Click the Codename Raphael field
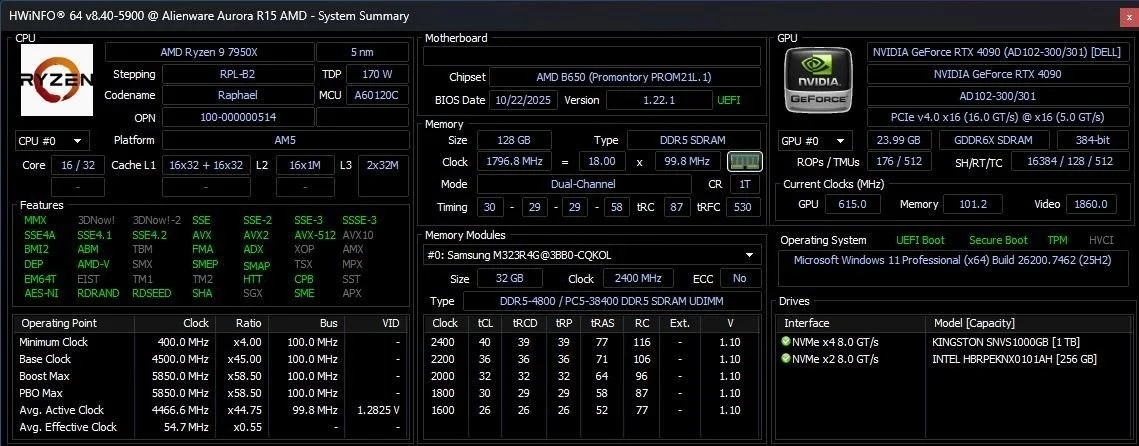The height and width of the screenshot is (446, 1139). [x=238, y=95]
